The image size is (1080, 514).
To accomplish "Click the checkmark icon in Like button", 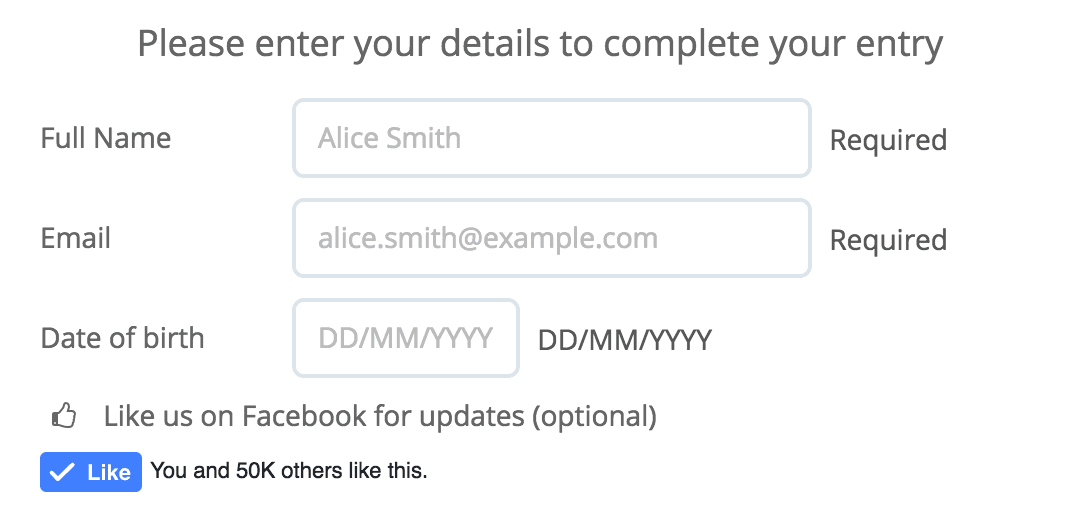I will point(63,473).
